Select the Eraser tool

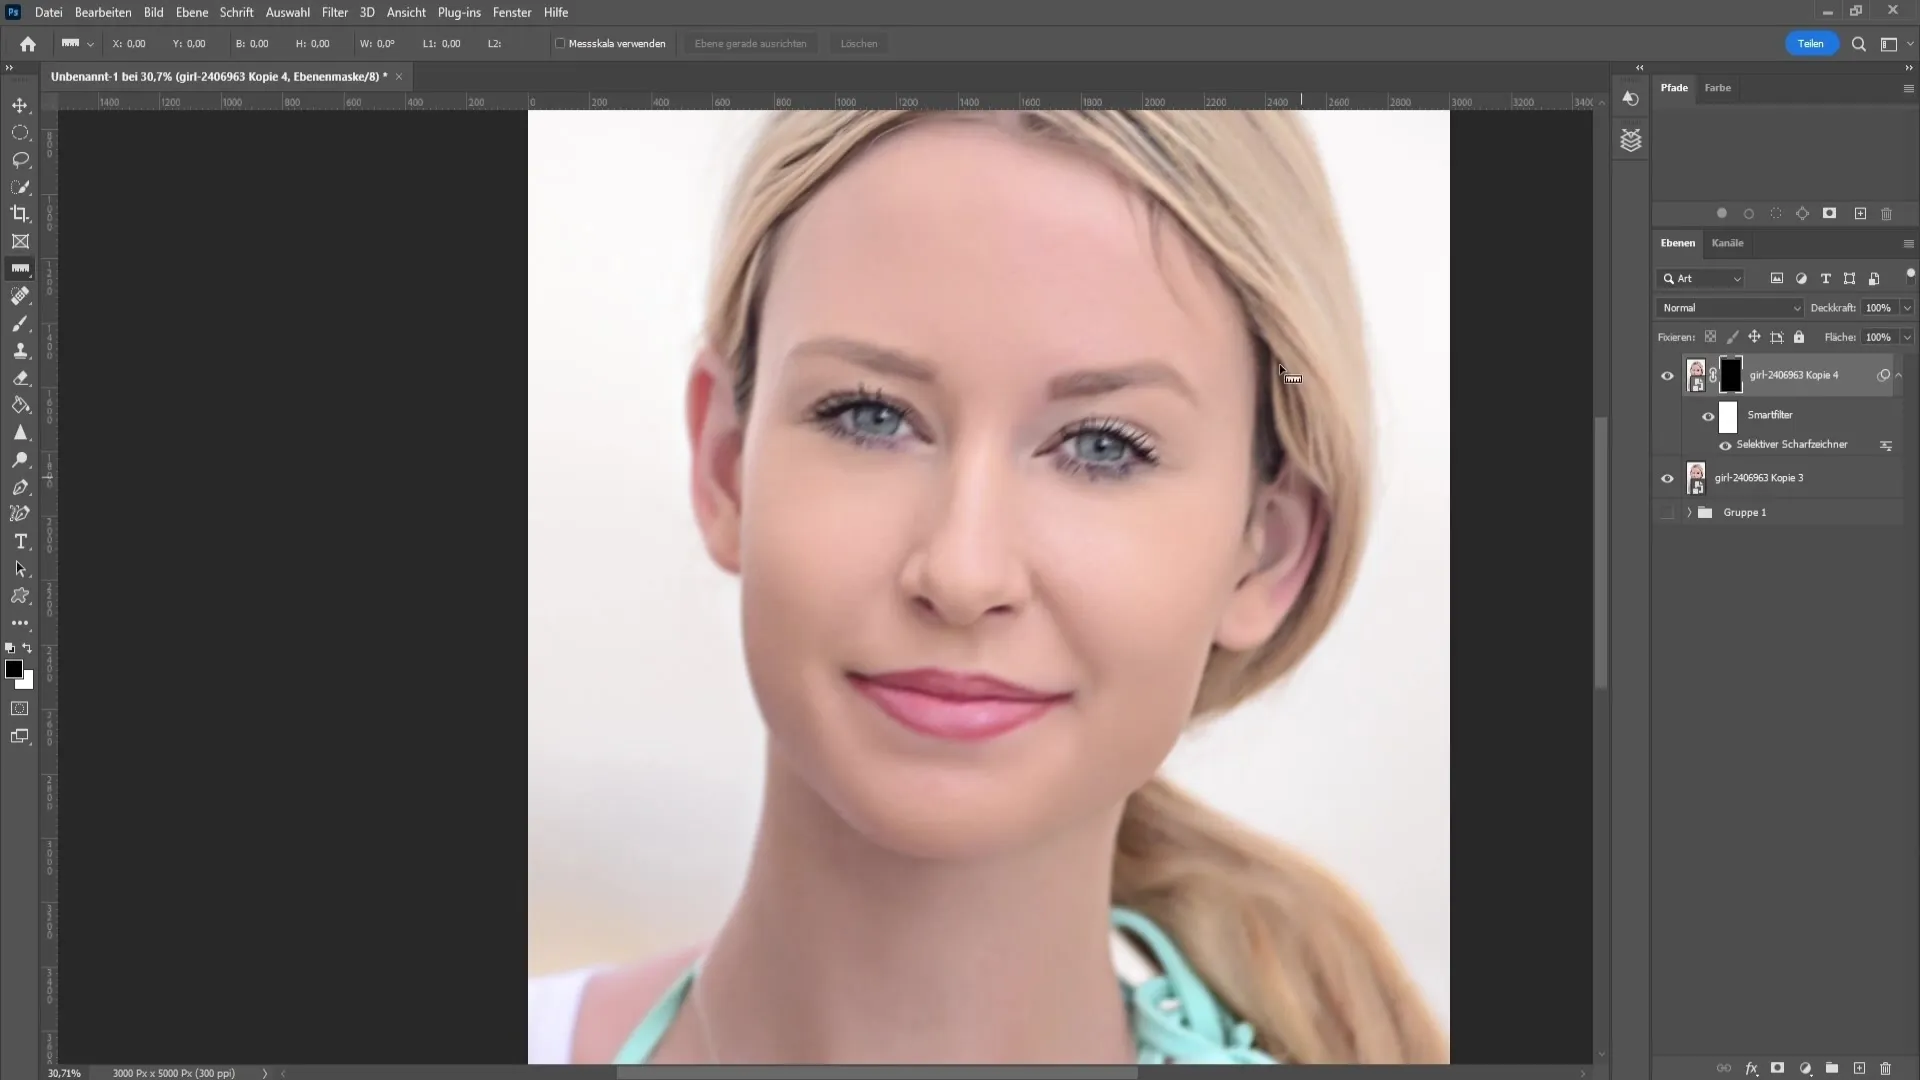[20, 378]
